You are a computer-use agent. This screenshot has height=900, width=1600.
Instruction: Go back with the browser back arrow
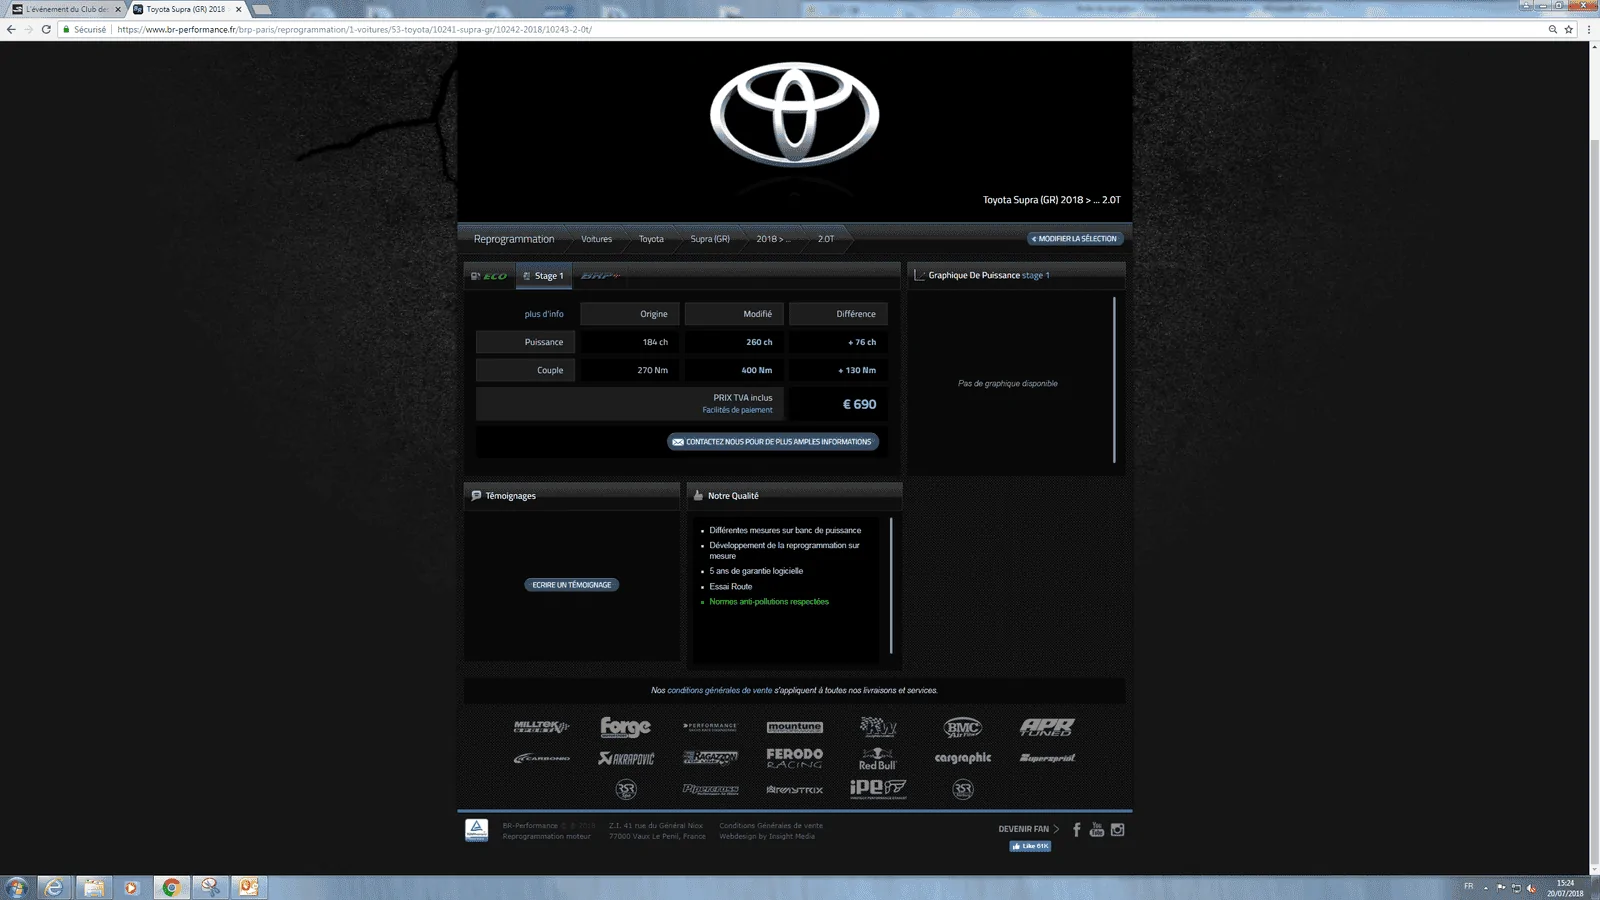(11, 29)
